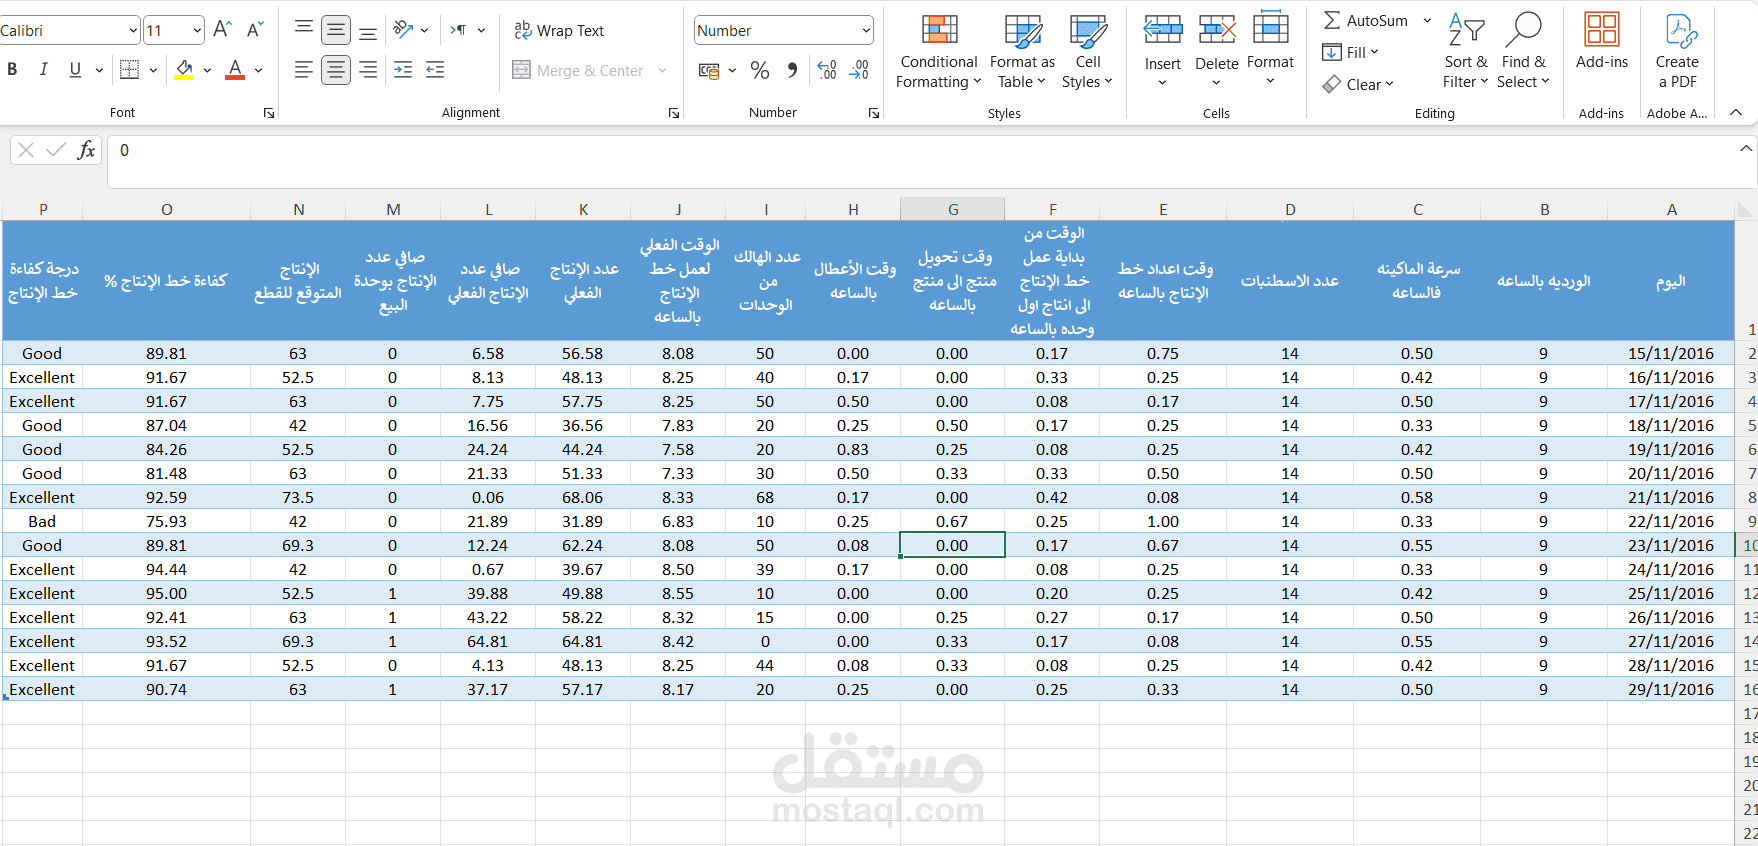Open Borders dropdown arrow
The height and width of the screenshot is (846, 1758).
click(x=153, y=70)
